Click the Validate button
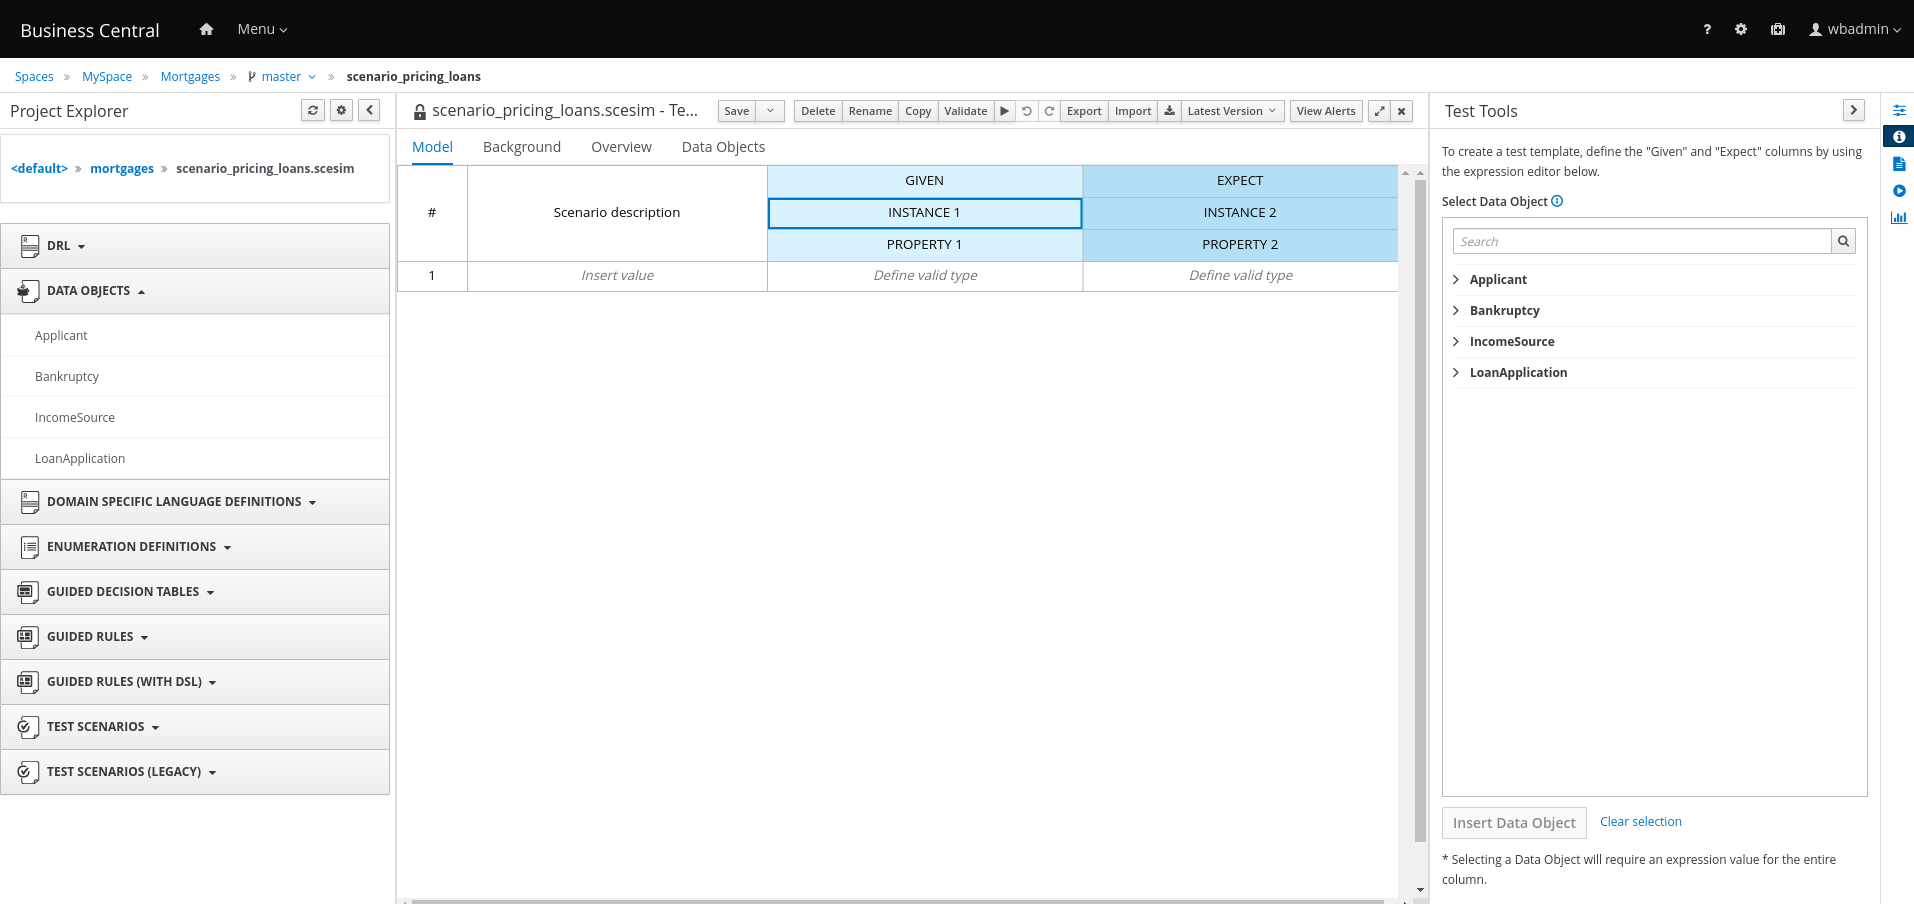The width and height of the screenshot is (1914, 904). (965, 111)
